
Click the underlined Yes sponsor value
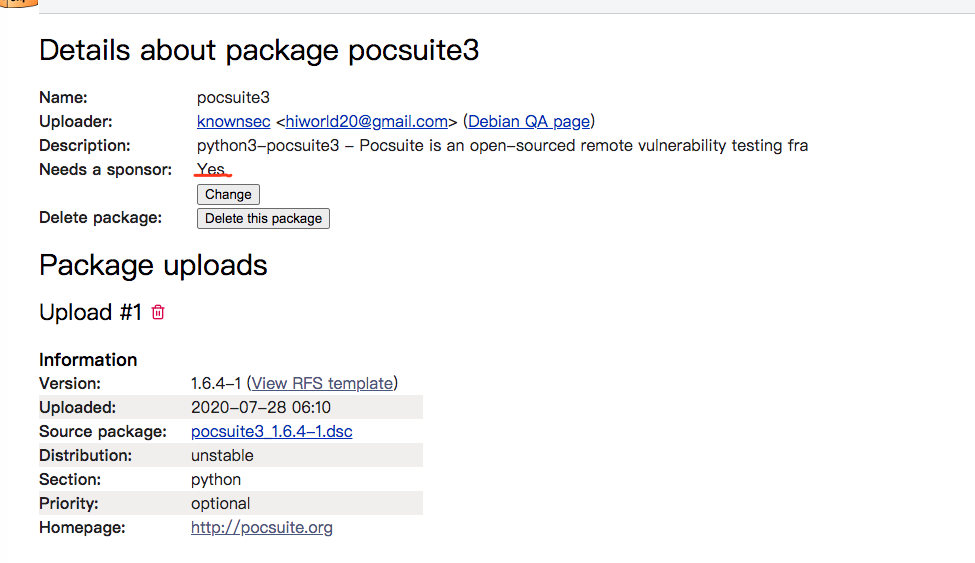point(211,169)
